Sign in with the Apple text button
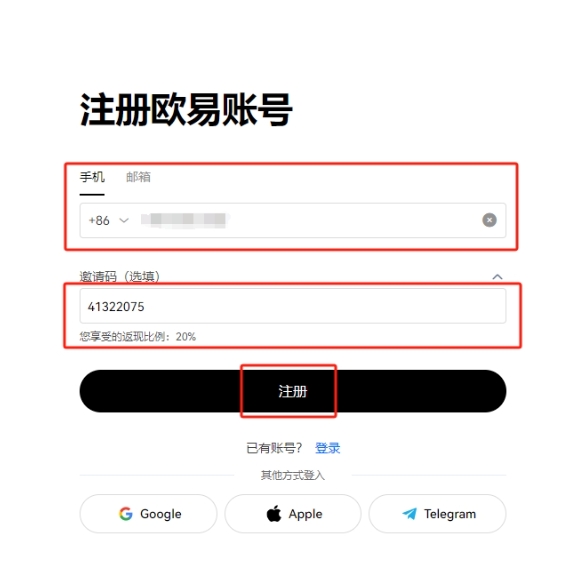The width and height of the screenshot is (565, 566). [293, 514]
